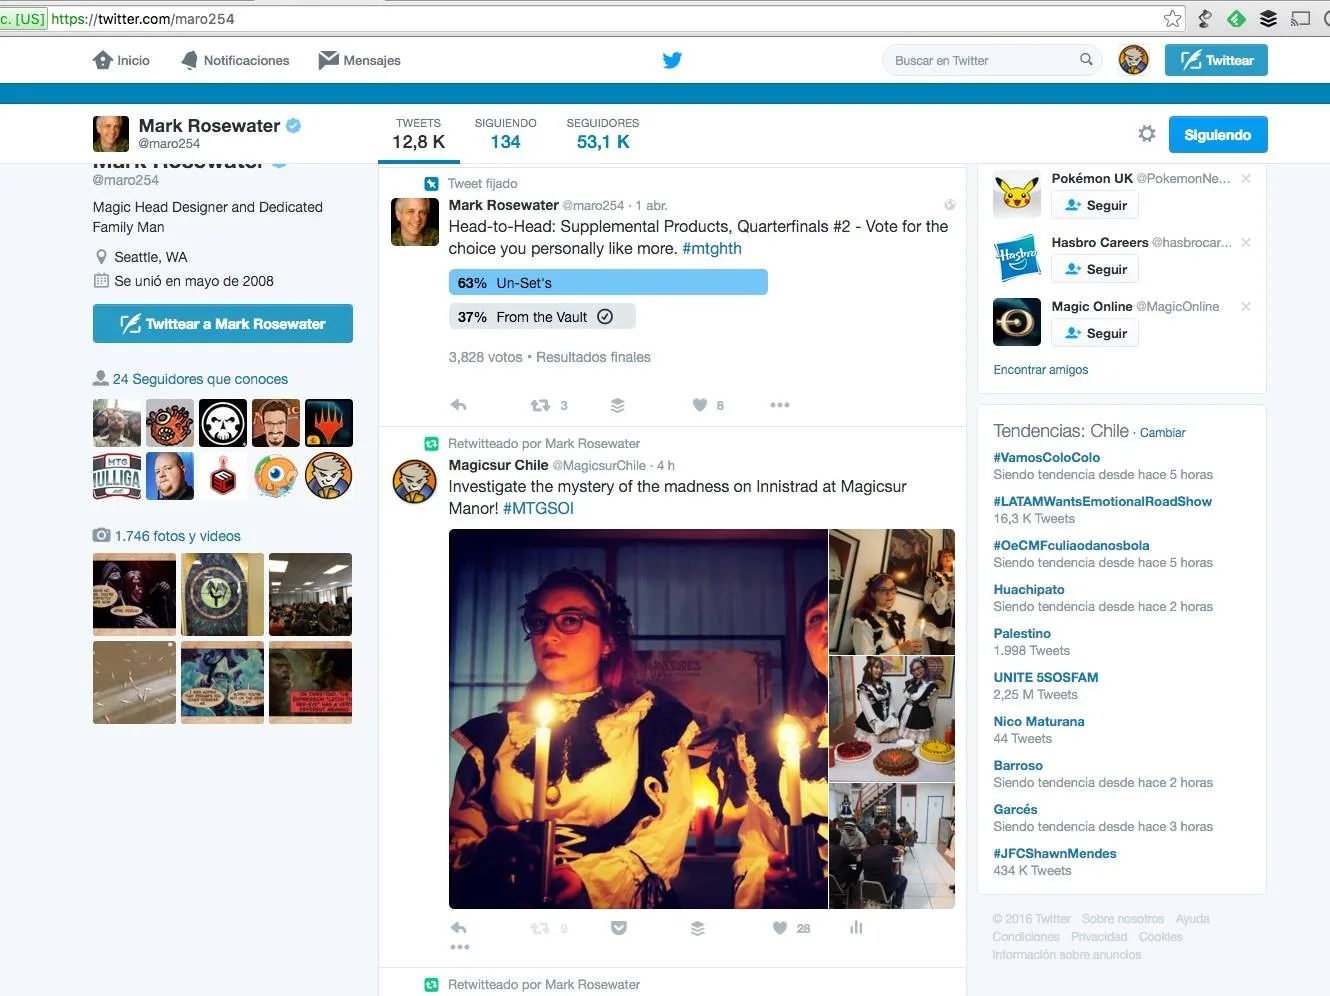Save Magicsur tweet to Pocket
This screenshot has height=996, width=1330.
pos(619,928)
